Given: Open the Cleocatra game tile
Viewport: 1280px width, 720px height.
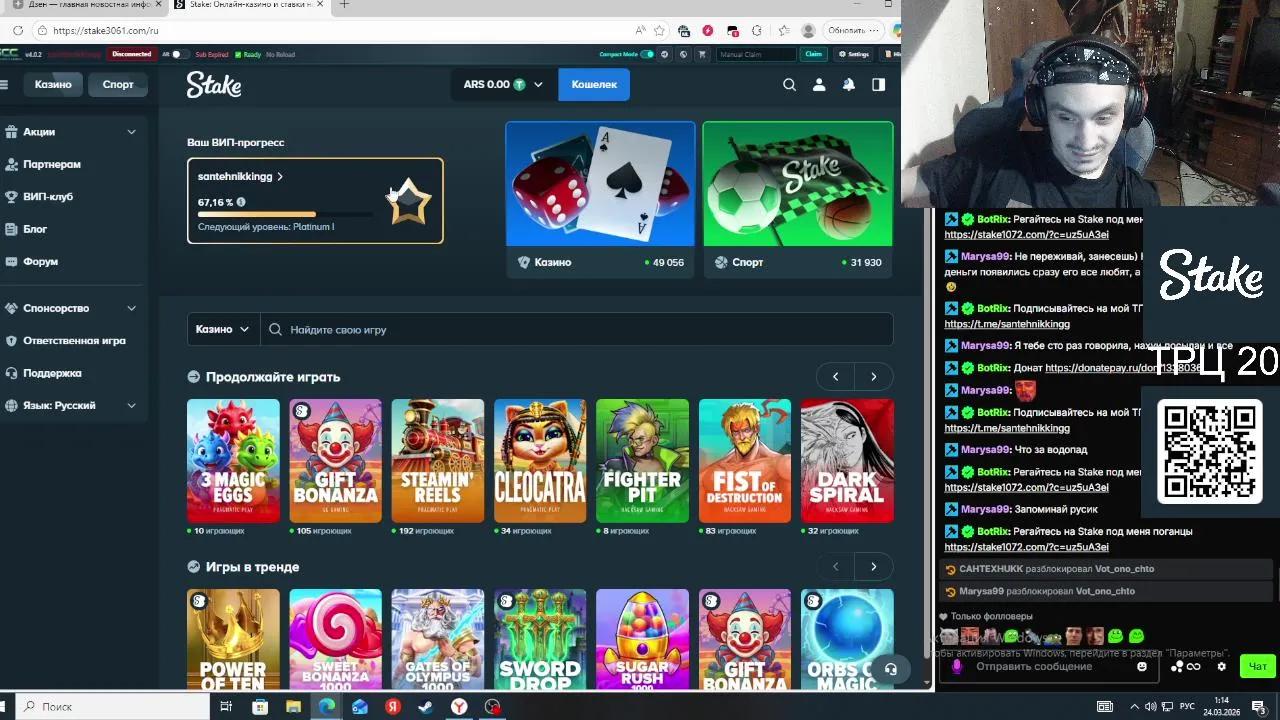Looking at the screenshot, I should (540, 461).
